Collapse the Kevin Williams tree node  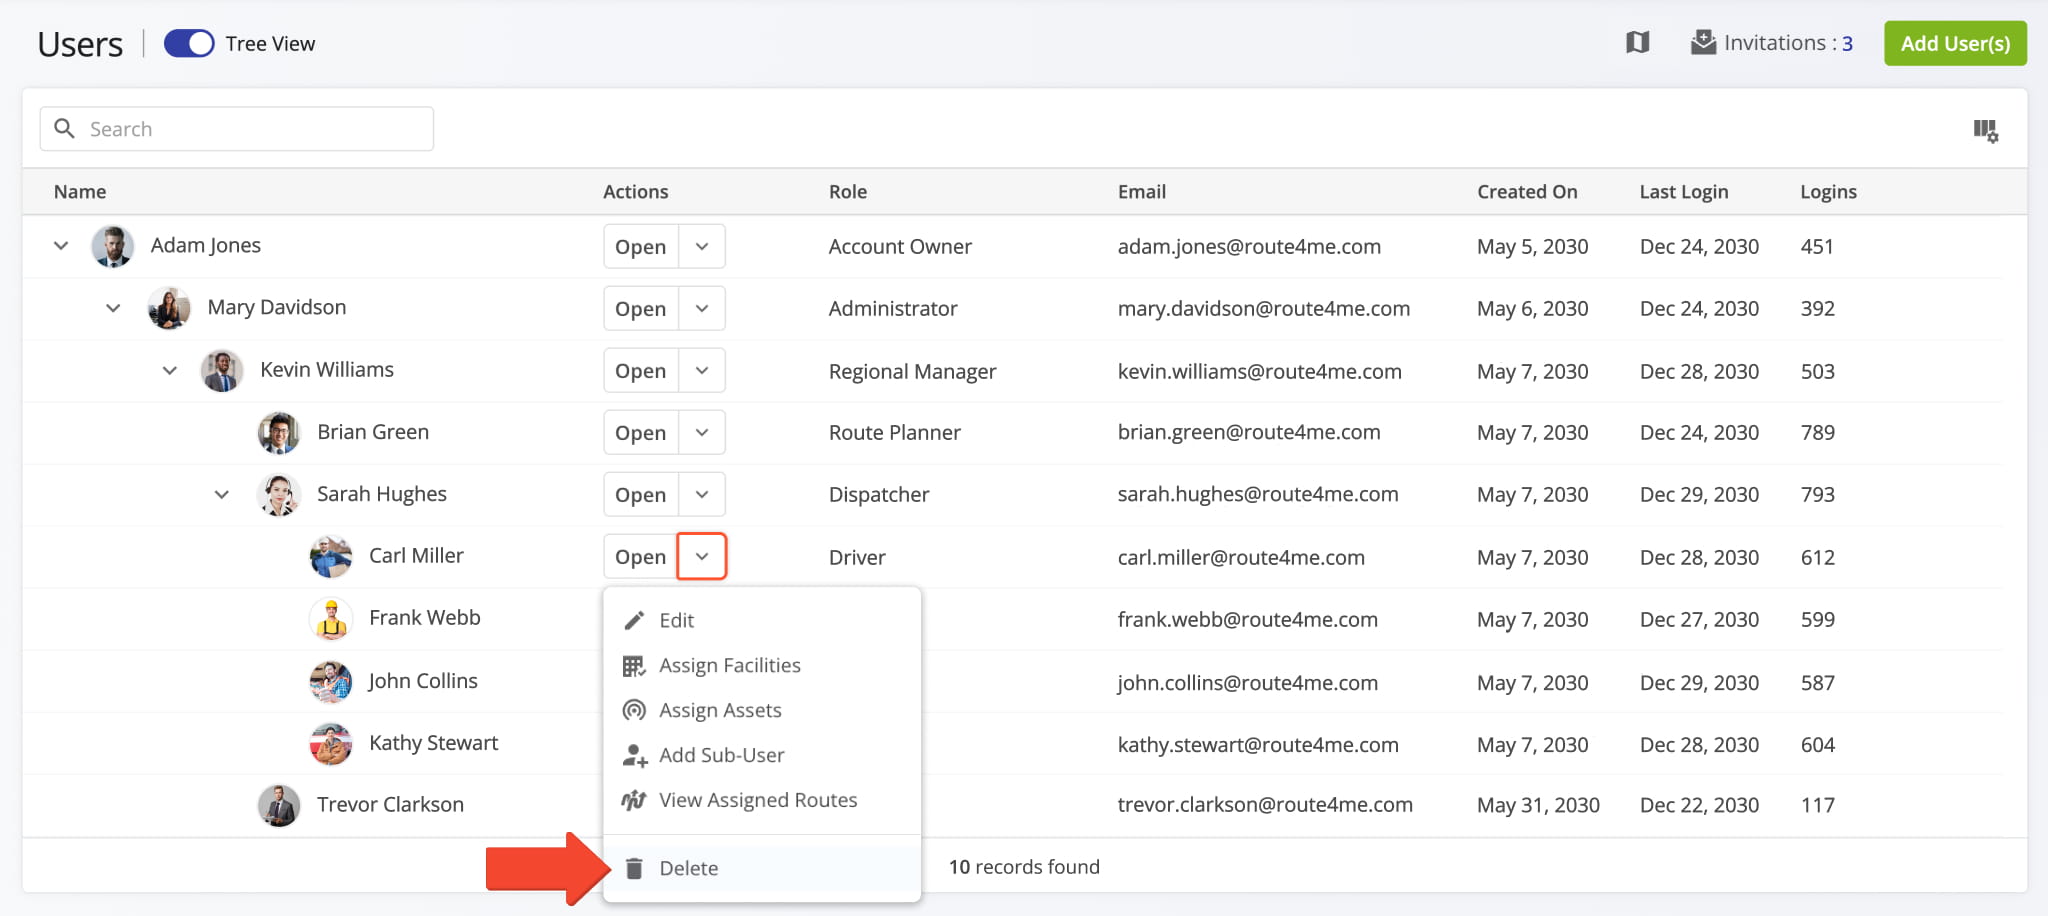click(170, 370)
